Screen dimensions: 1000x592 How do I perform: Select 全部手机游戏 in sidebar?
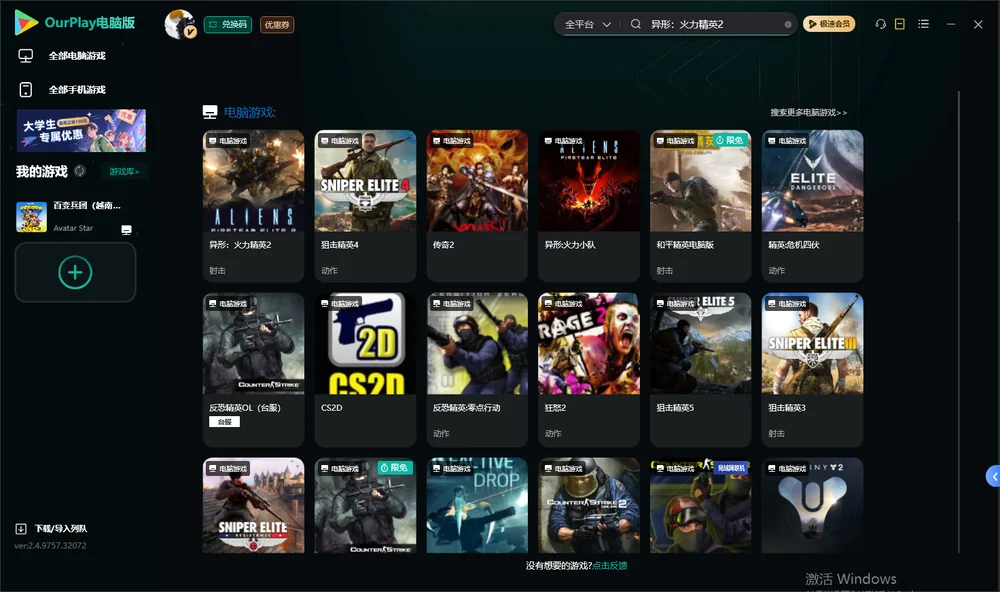point(77,90)
